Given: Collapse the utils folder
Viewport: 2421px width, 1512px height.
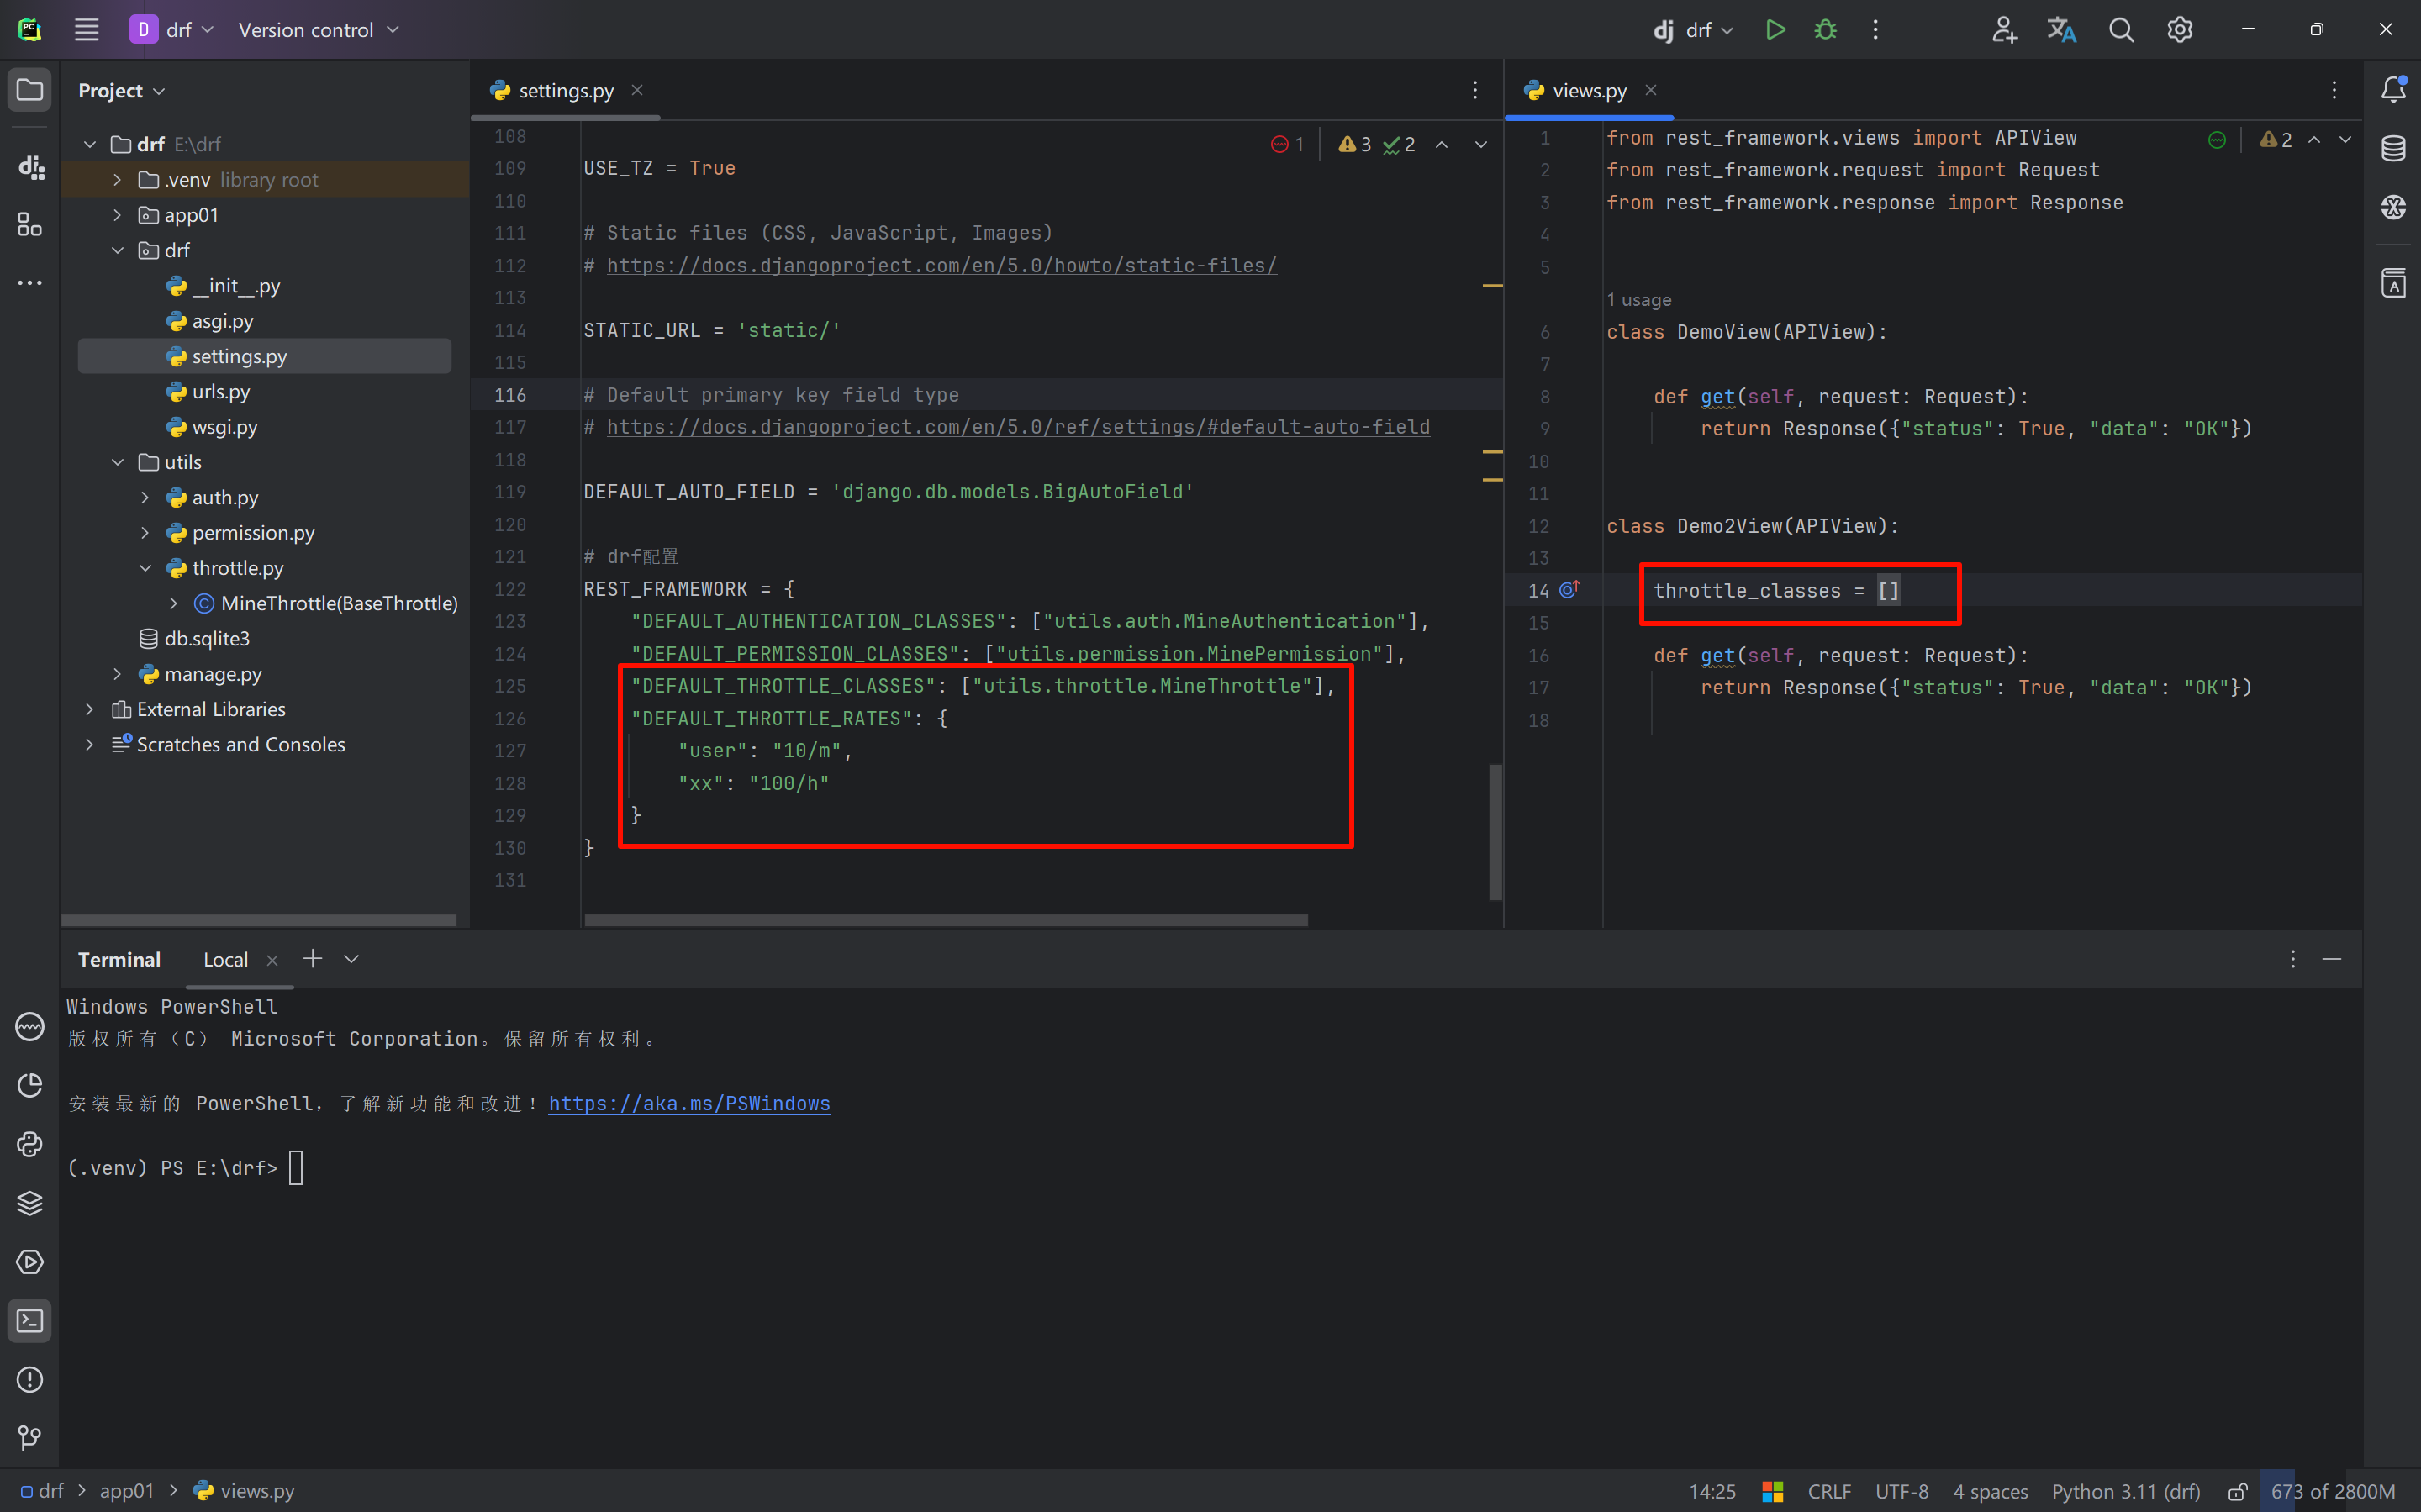Looking at the screenshot, I should point(117,462).
